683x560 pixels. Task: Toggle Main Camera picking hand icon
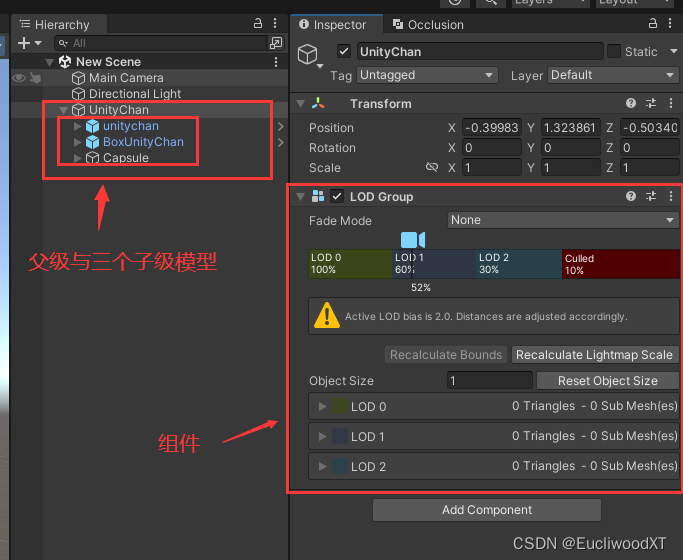tap(35, 78)
